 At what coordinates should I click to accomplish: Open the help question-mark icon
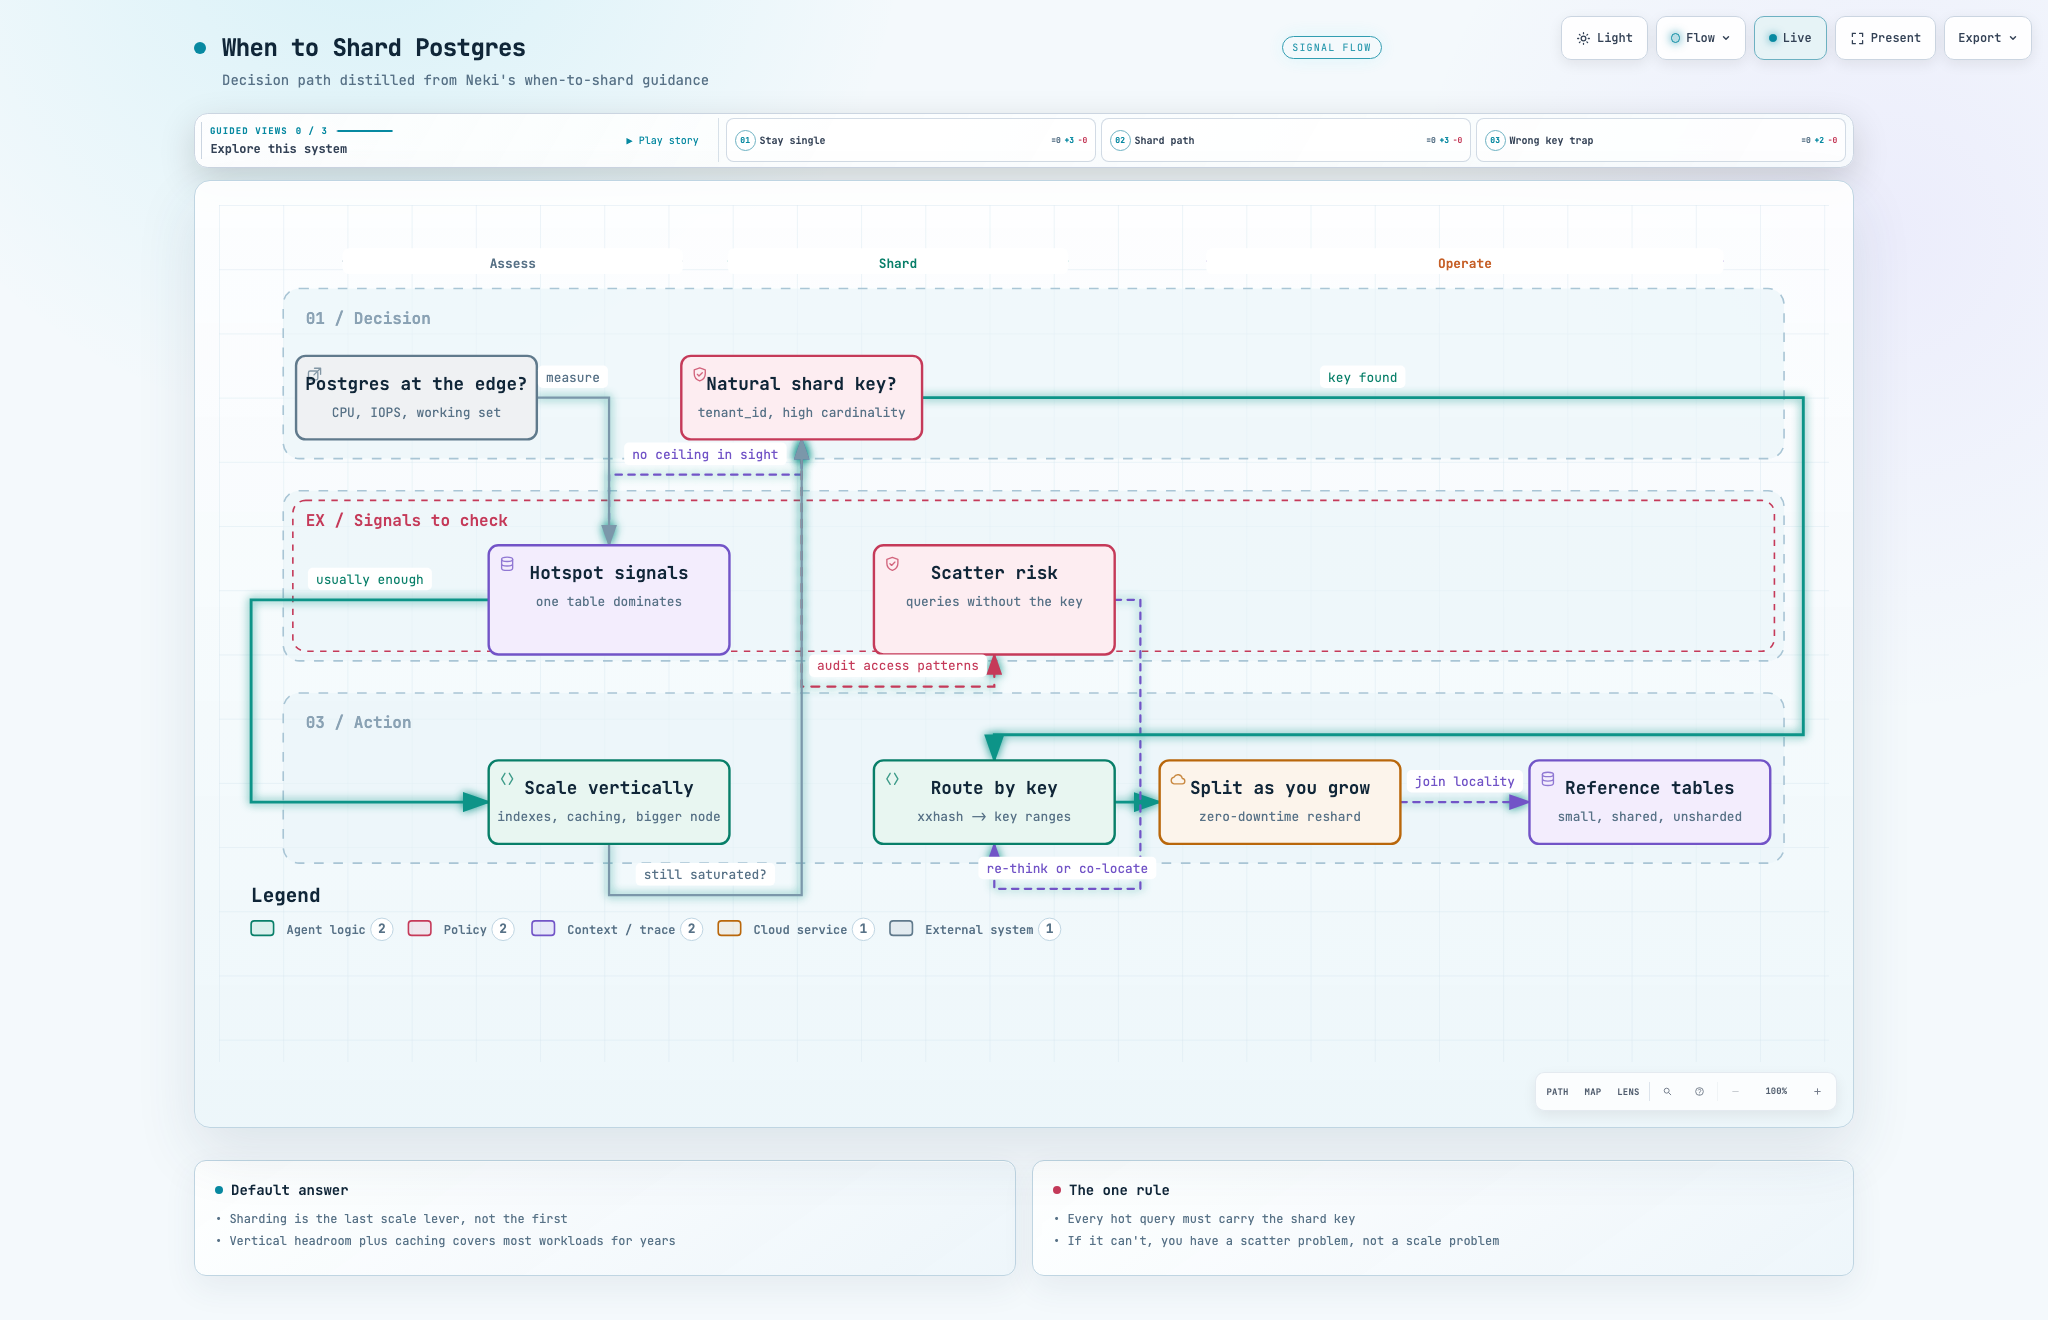pos(1699,1091)
